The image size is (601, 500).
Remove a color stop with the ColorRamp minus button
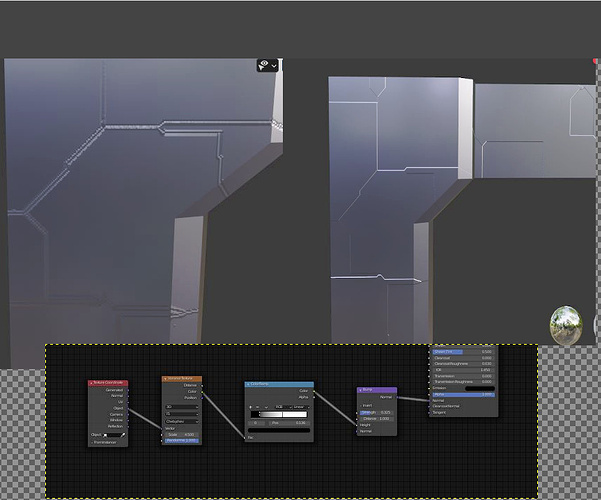pos(258,407)
